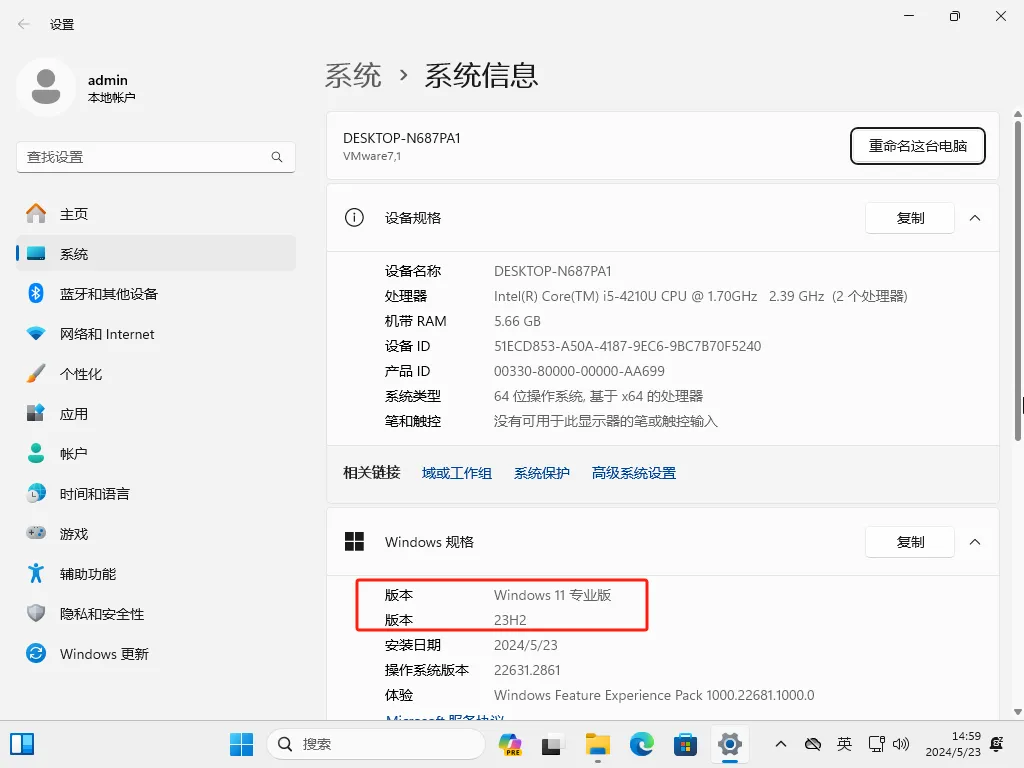
Task: Select 蓝牙和其他设备 in the sidebar
Action: coord(156,293)
